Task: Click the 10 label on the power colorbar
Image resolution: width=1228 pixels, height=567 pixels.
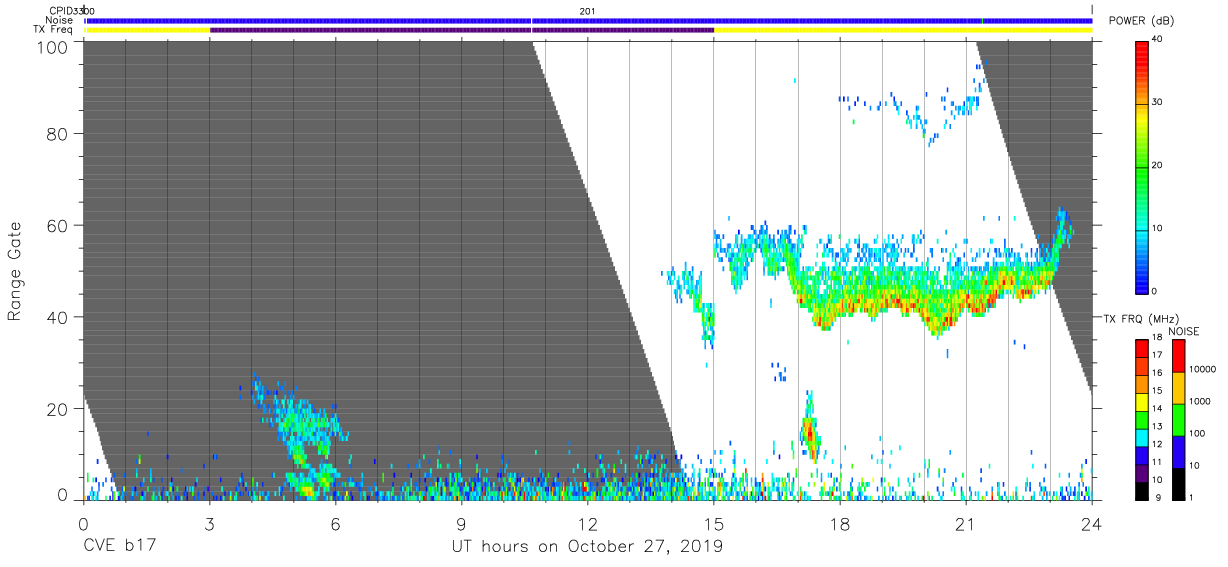Action: click(x=1157, y=228)
